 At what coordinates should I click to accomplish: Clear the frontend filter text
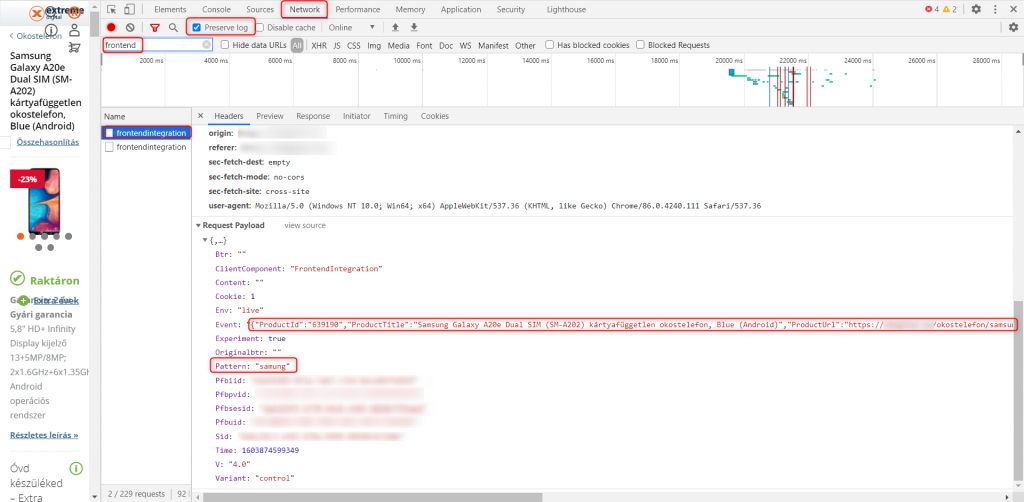tap(206, 45)
